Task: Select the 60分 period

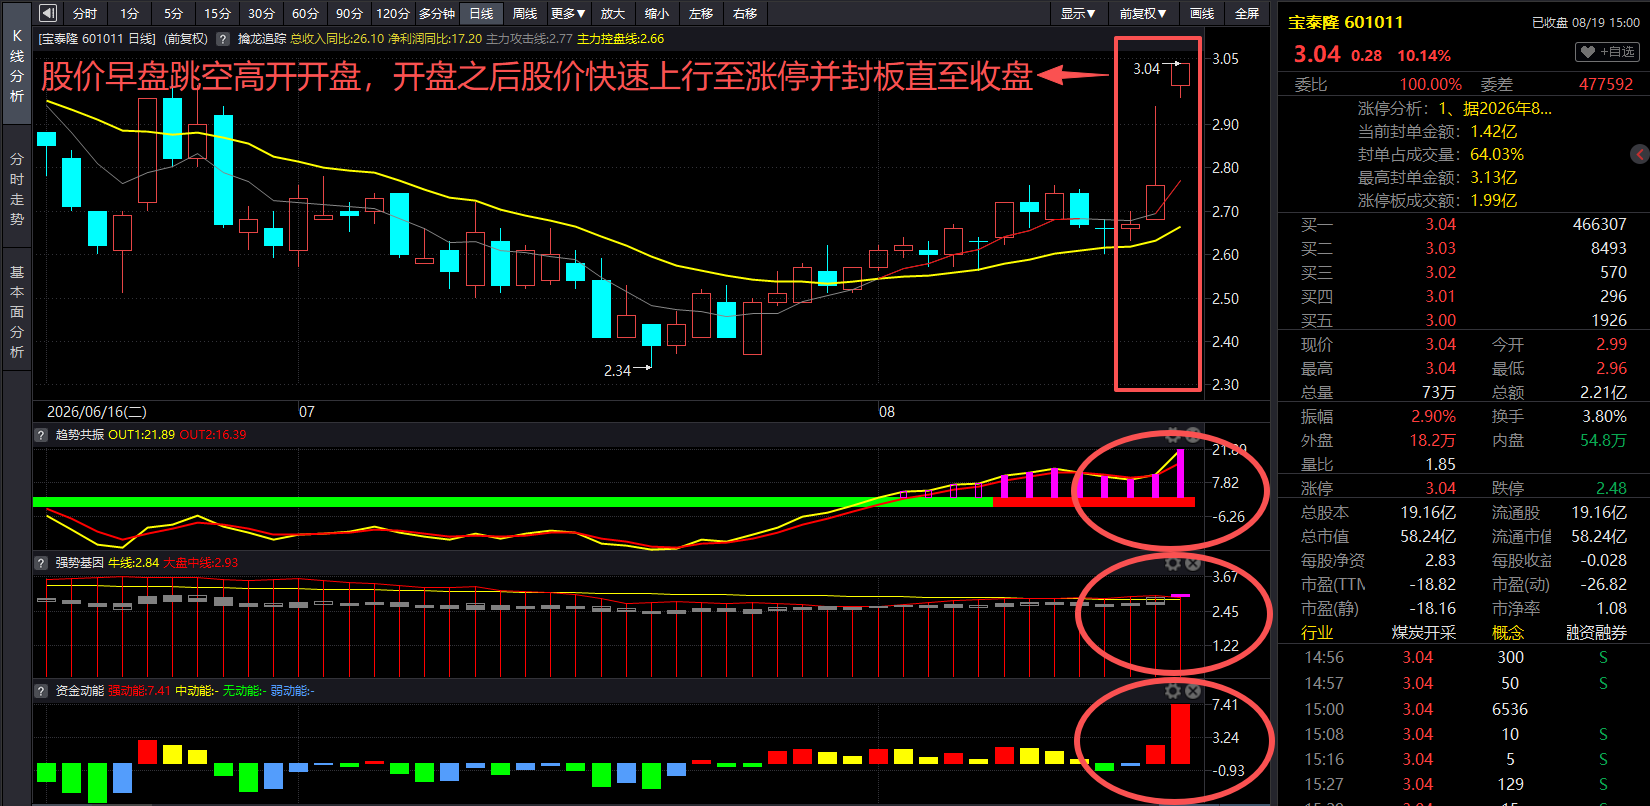Action: pyautogui.click(x=305, y=13)
